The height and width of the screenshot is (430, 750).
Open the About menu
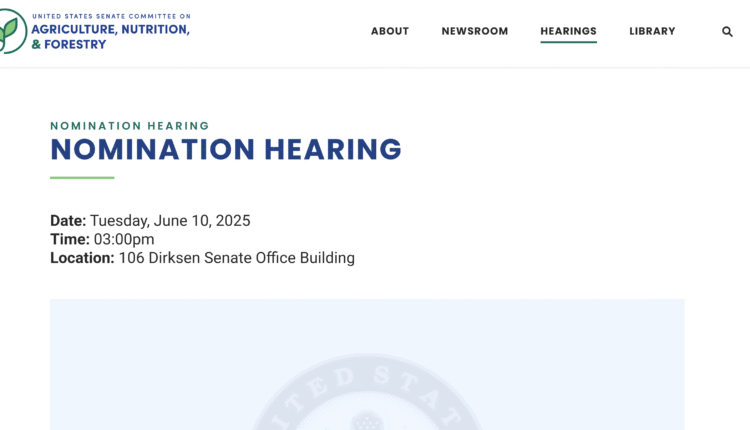coord(390,31)
